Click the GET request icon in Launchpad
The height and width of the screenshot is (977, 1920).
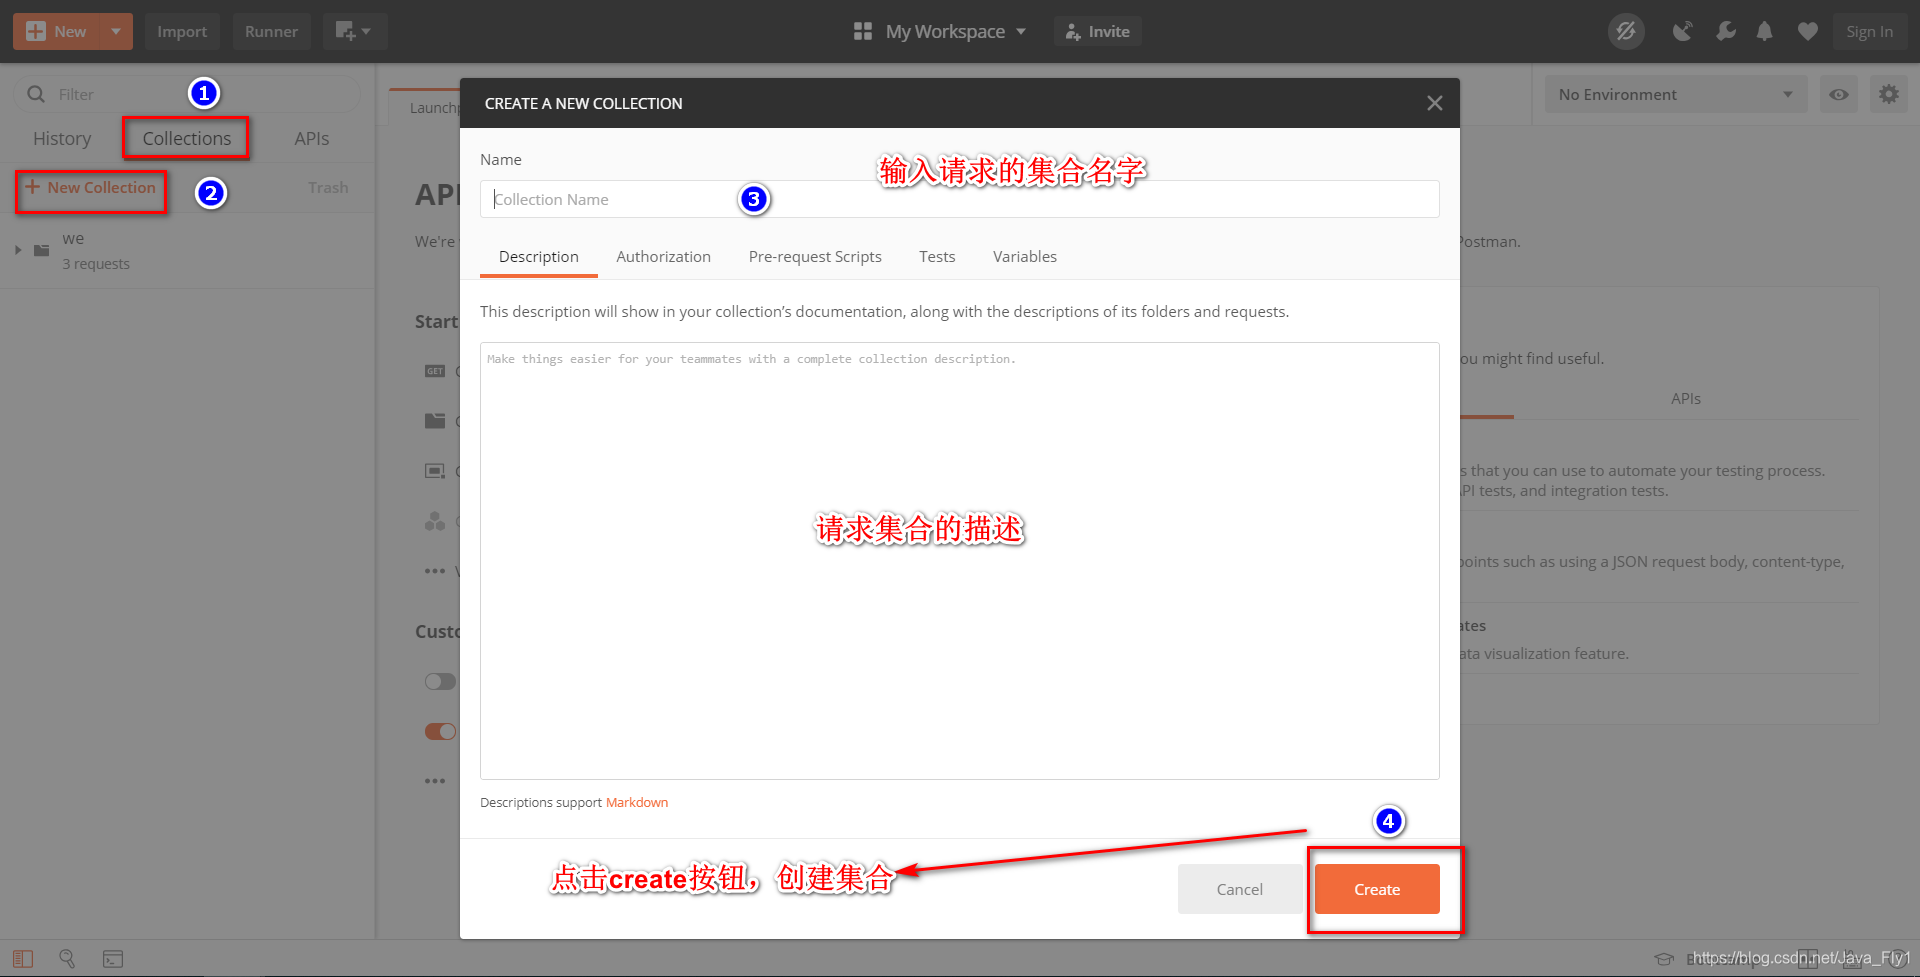(x=435, y=371)
